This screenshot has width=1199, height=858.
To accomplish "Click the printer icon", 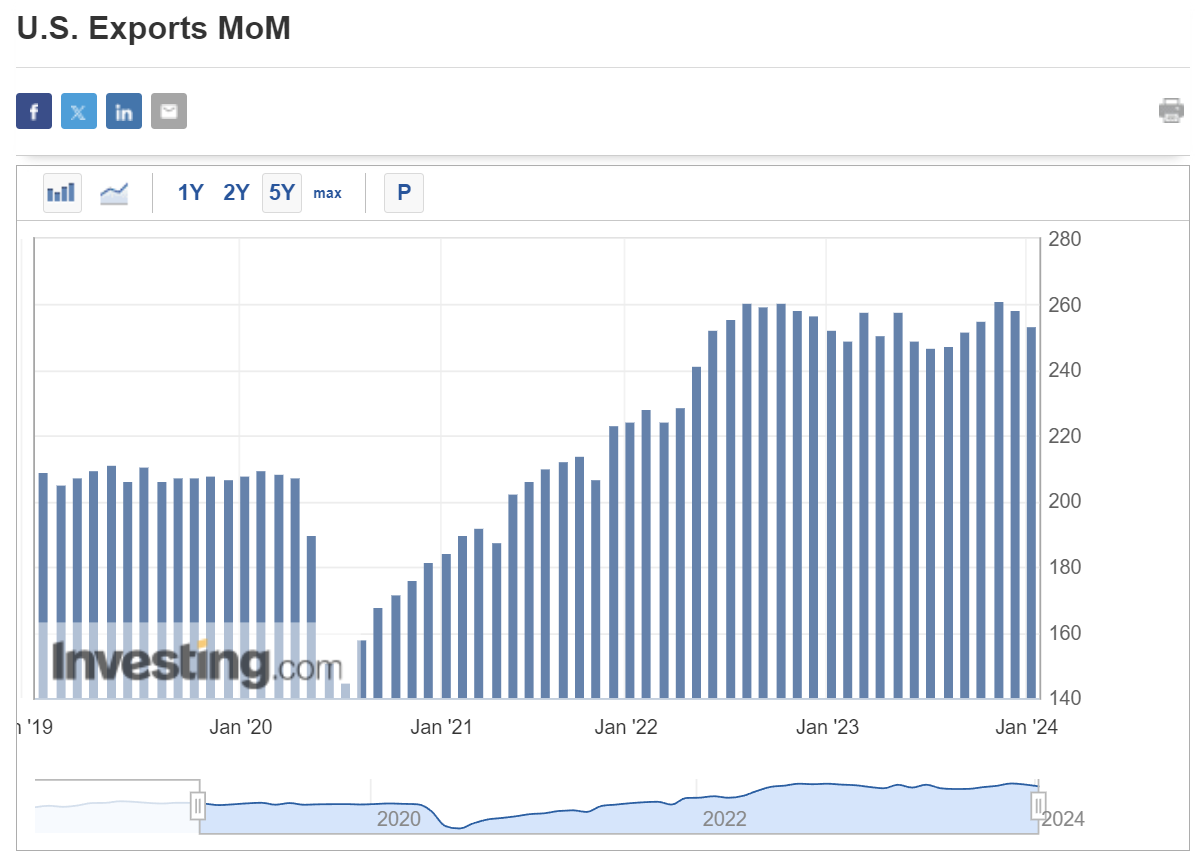I will tap(1171, 110).
